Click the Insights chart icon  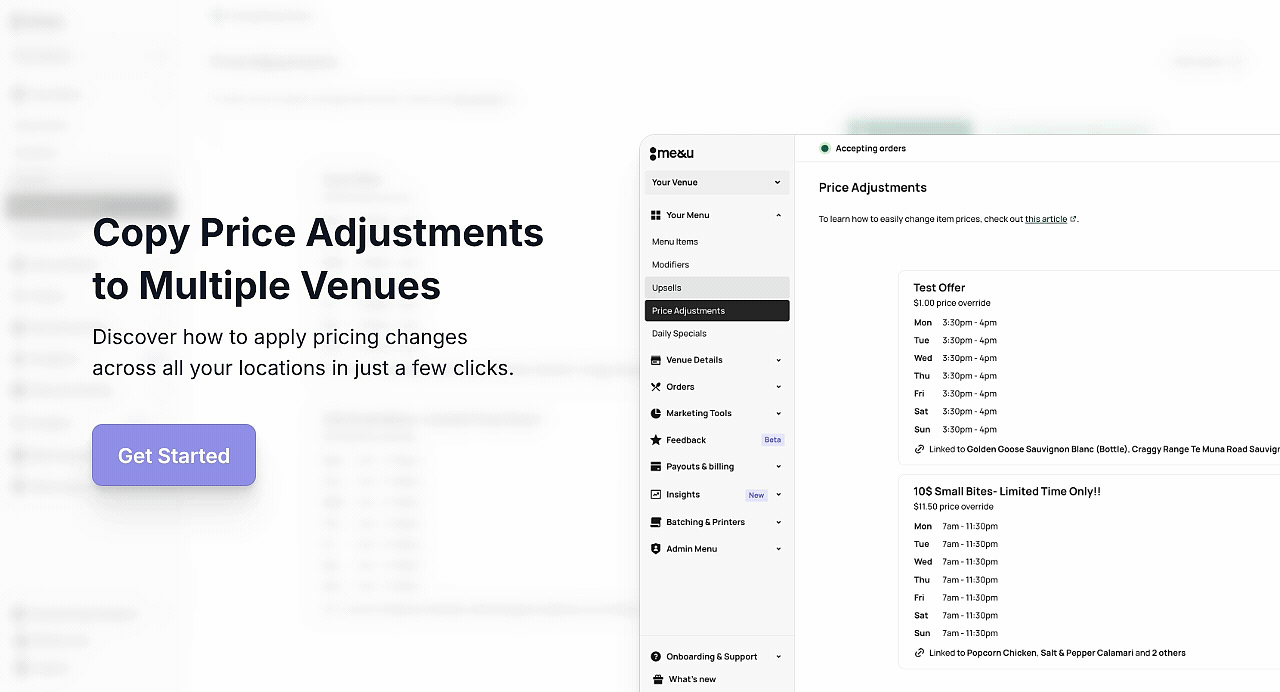[656, 494]
